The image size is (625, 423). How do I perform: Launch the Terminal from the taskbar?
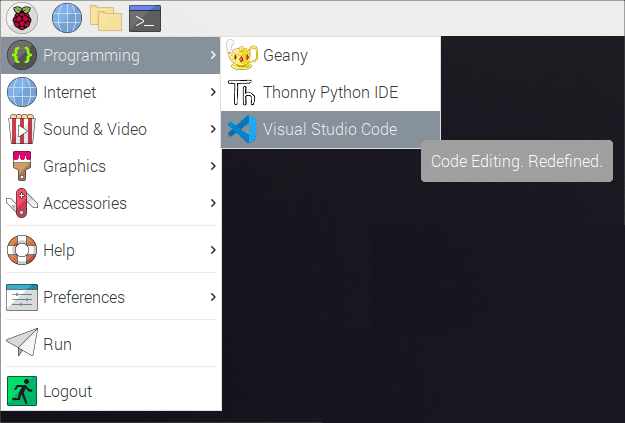click(x=145, y=18)
